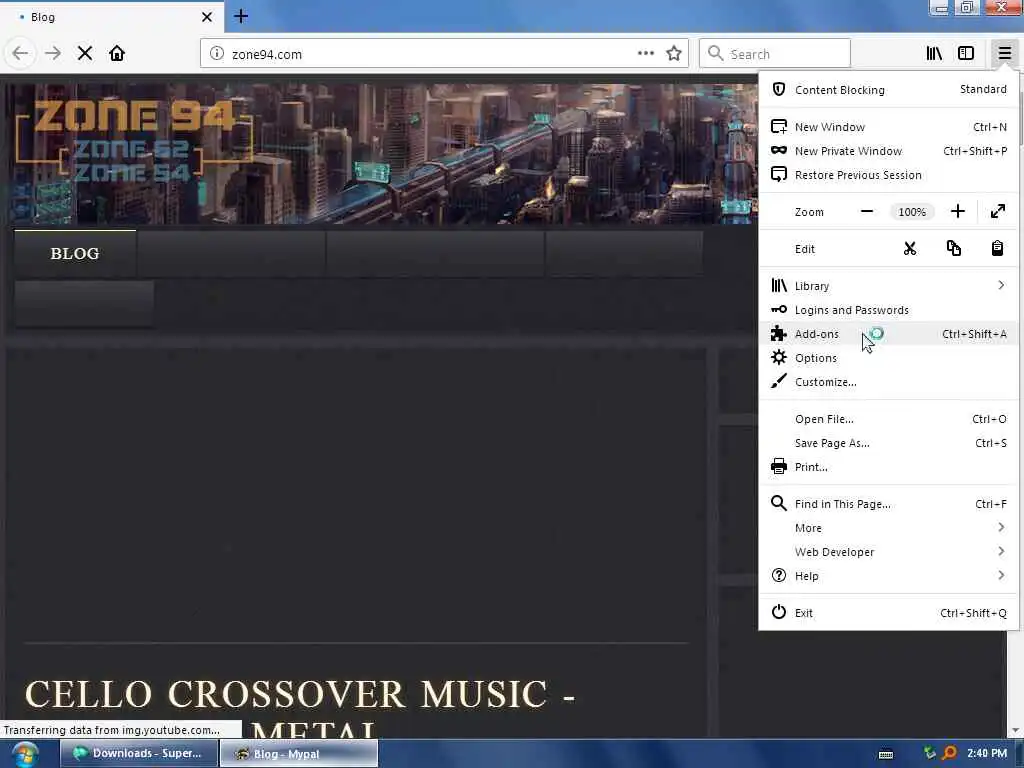Toggle the sidebar view icon
Viewport: 1024px width, 768px height.
tap(966, 54)
